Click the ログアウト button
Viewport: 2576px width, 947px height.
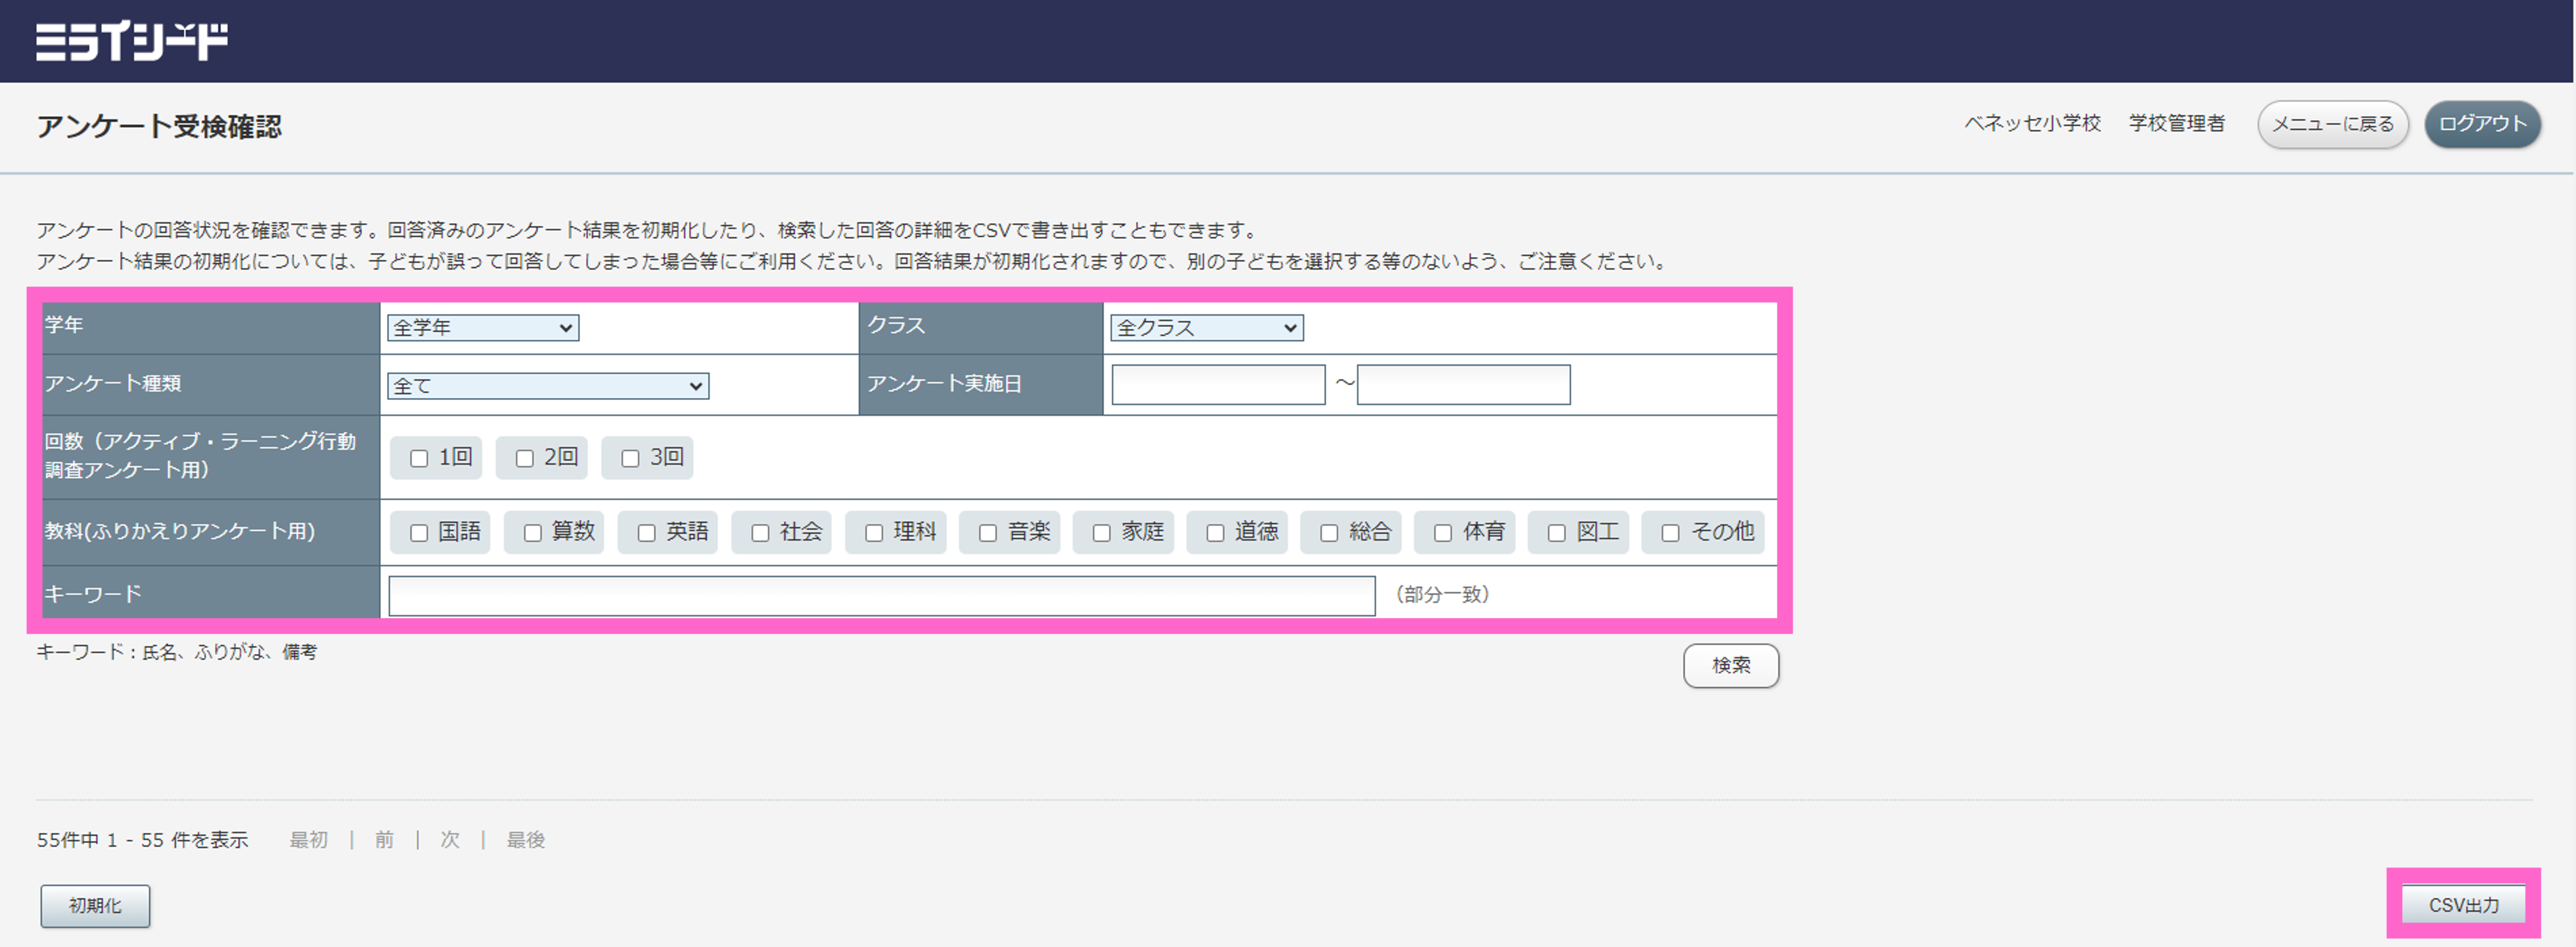2482,125
